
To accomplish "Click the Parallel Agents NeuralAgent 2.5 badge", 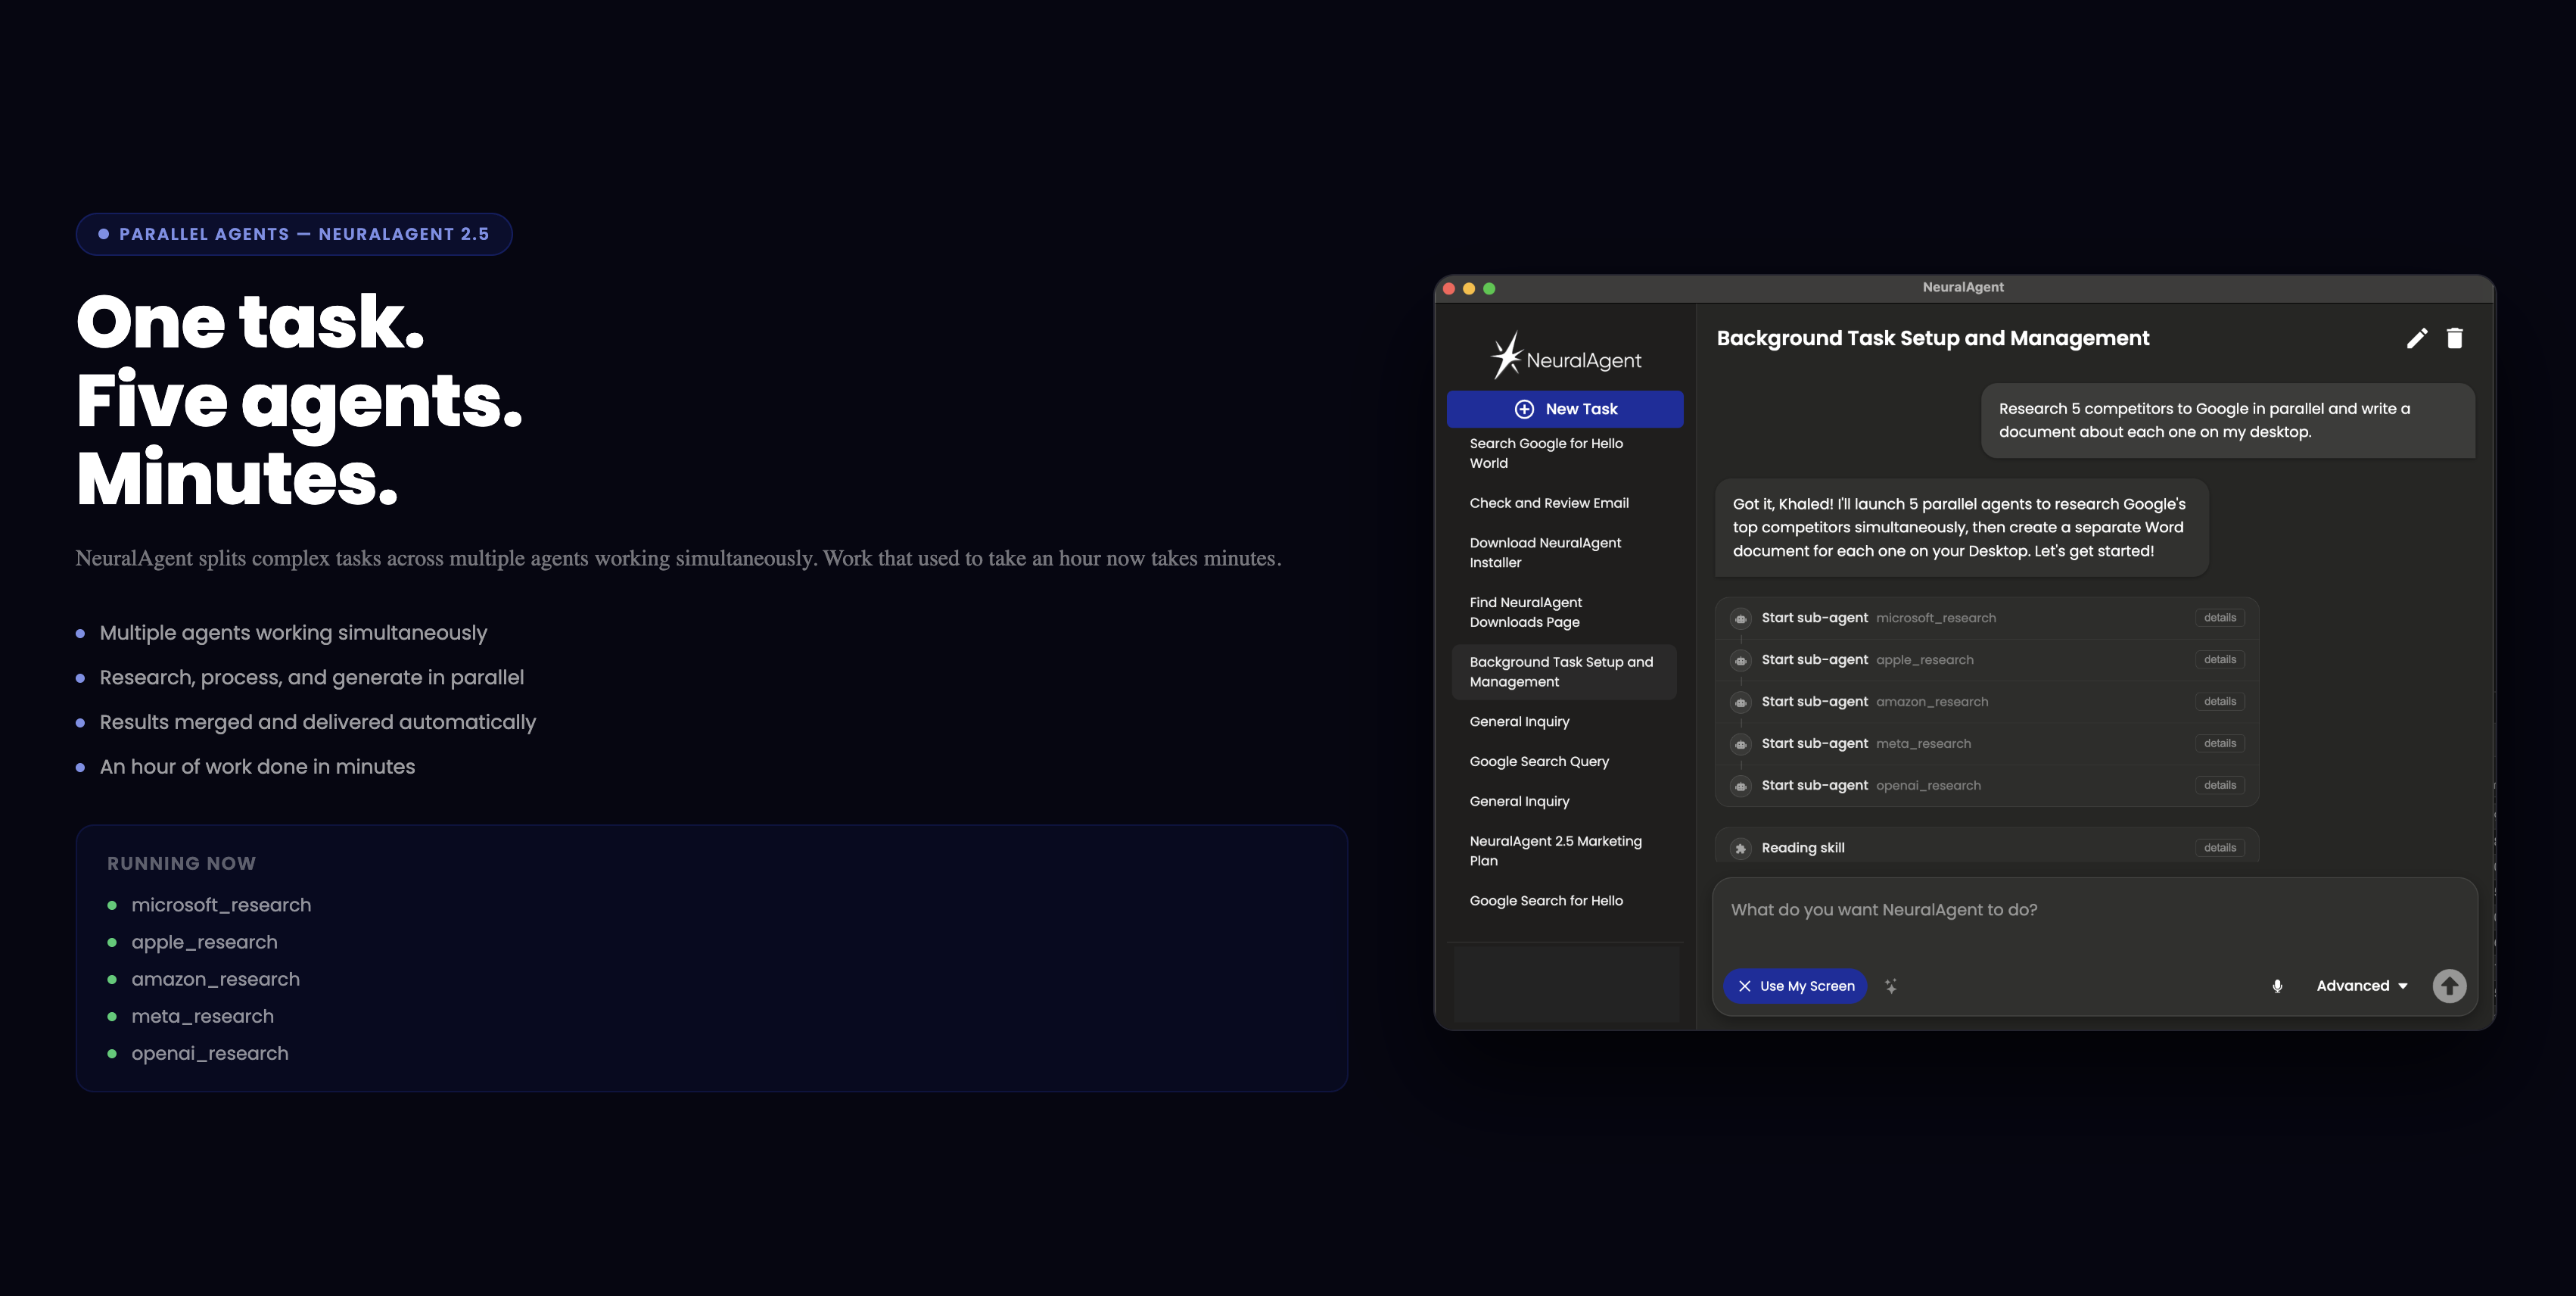I will 294,234.
